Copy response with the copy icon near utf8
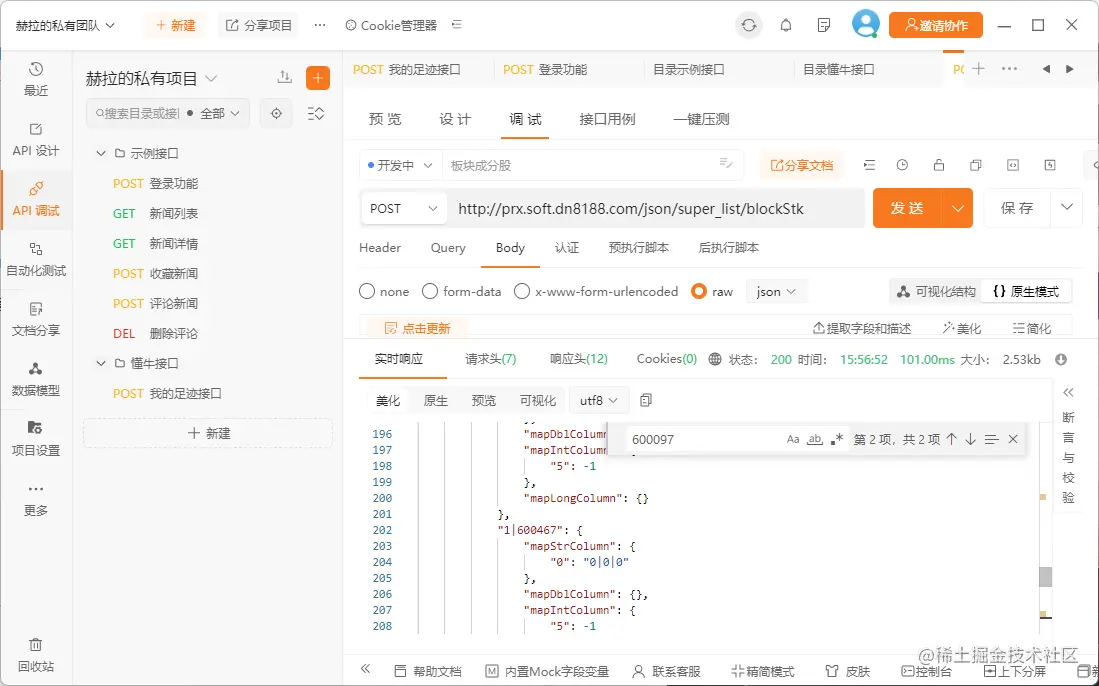The width and height of the screenshot is (1099, 686). click(646, 400)
